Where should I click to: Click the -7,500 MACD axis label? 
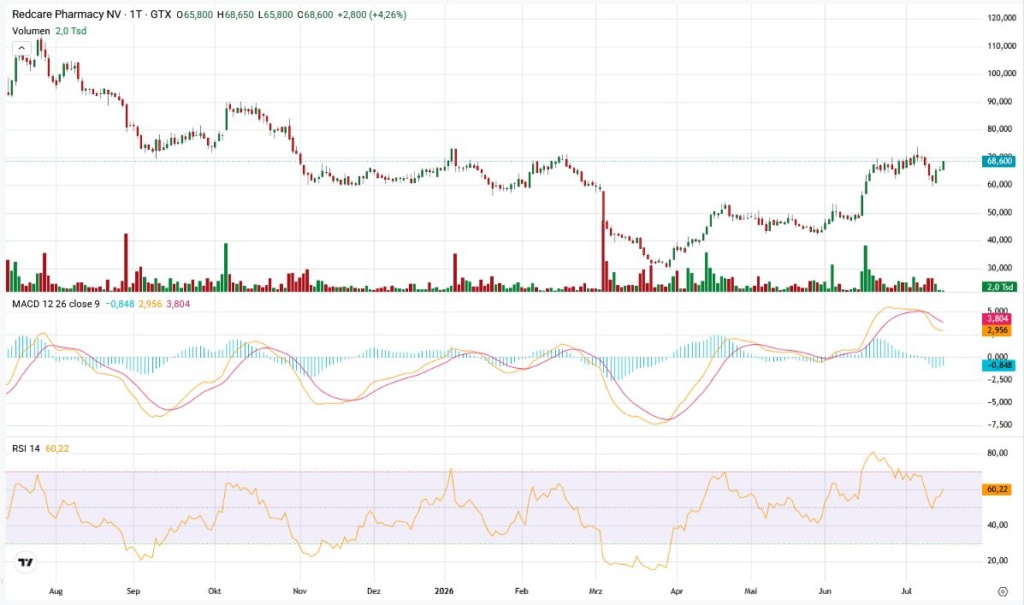[x=999, y=425]
